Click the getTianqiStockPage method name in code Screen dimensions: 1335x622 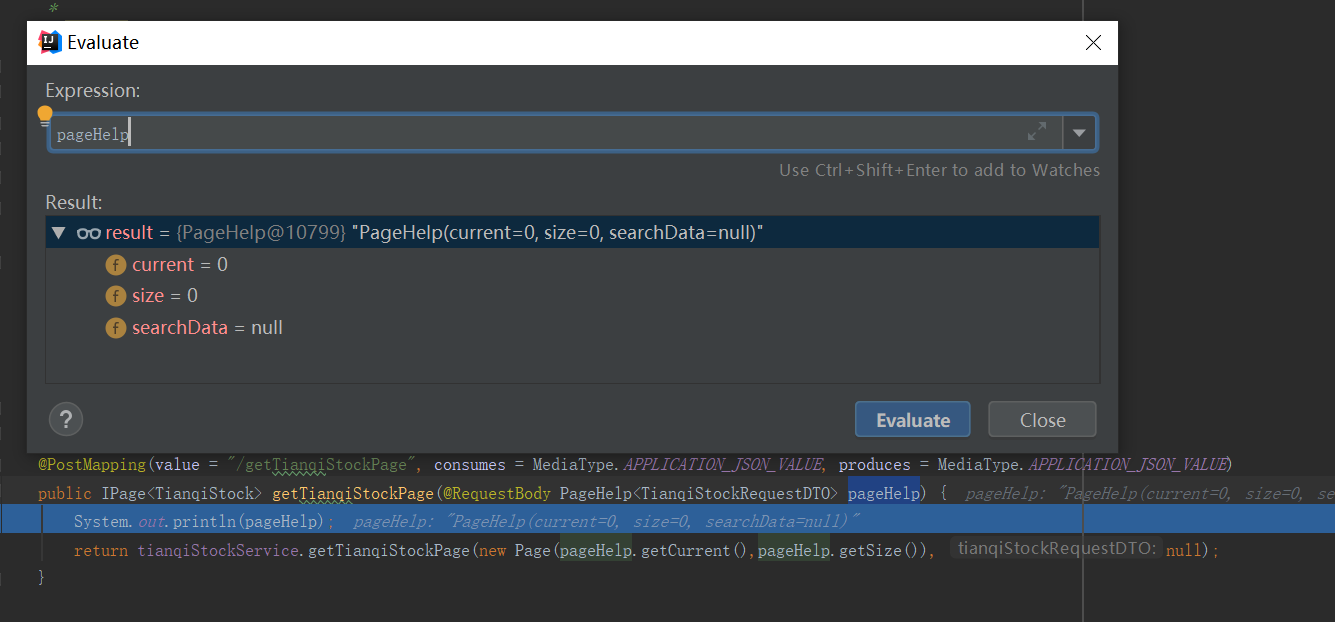click(352, 493)
